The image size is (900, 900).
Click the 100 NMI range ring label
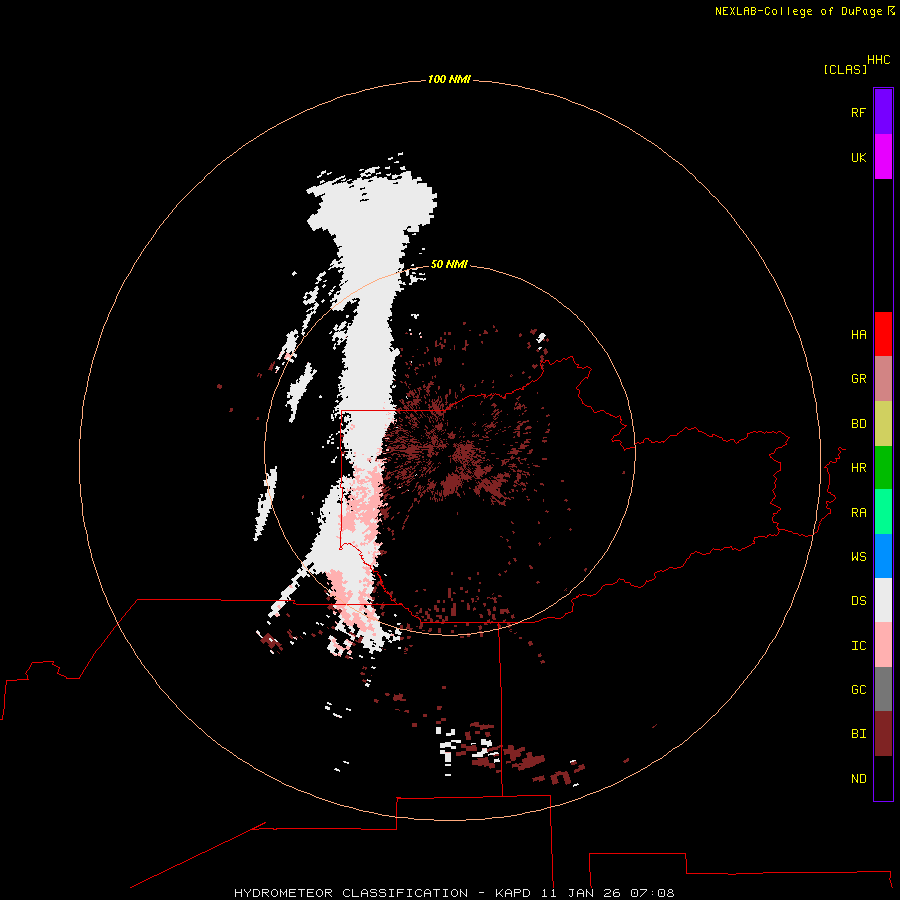449,79
